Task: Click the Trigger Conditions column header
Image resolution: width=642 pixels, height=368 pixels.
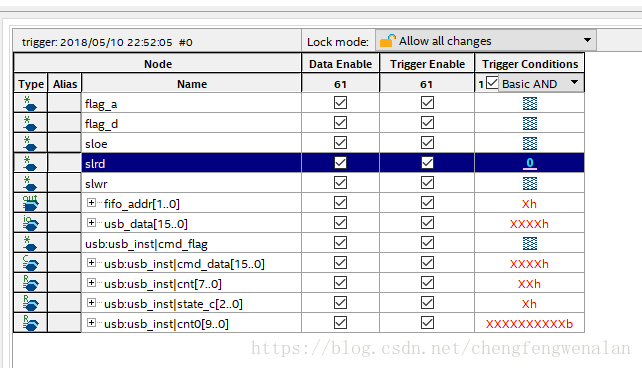Action: [530, 64]
